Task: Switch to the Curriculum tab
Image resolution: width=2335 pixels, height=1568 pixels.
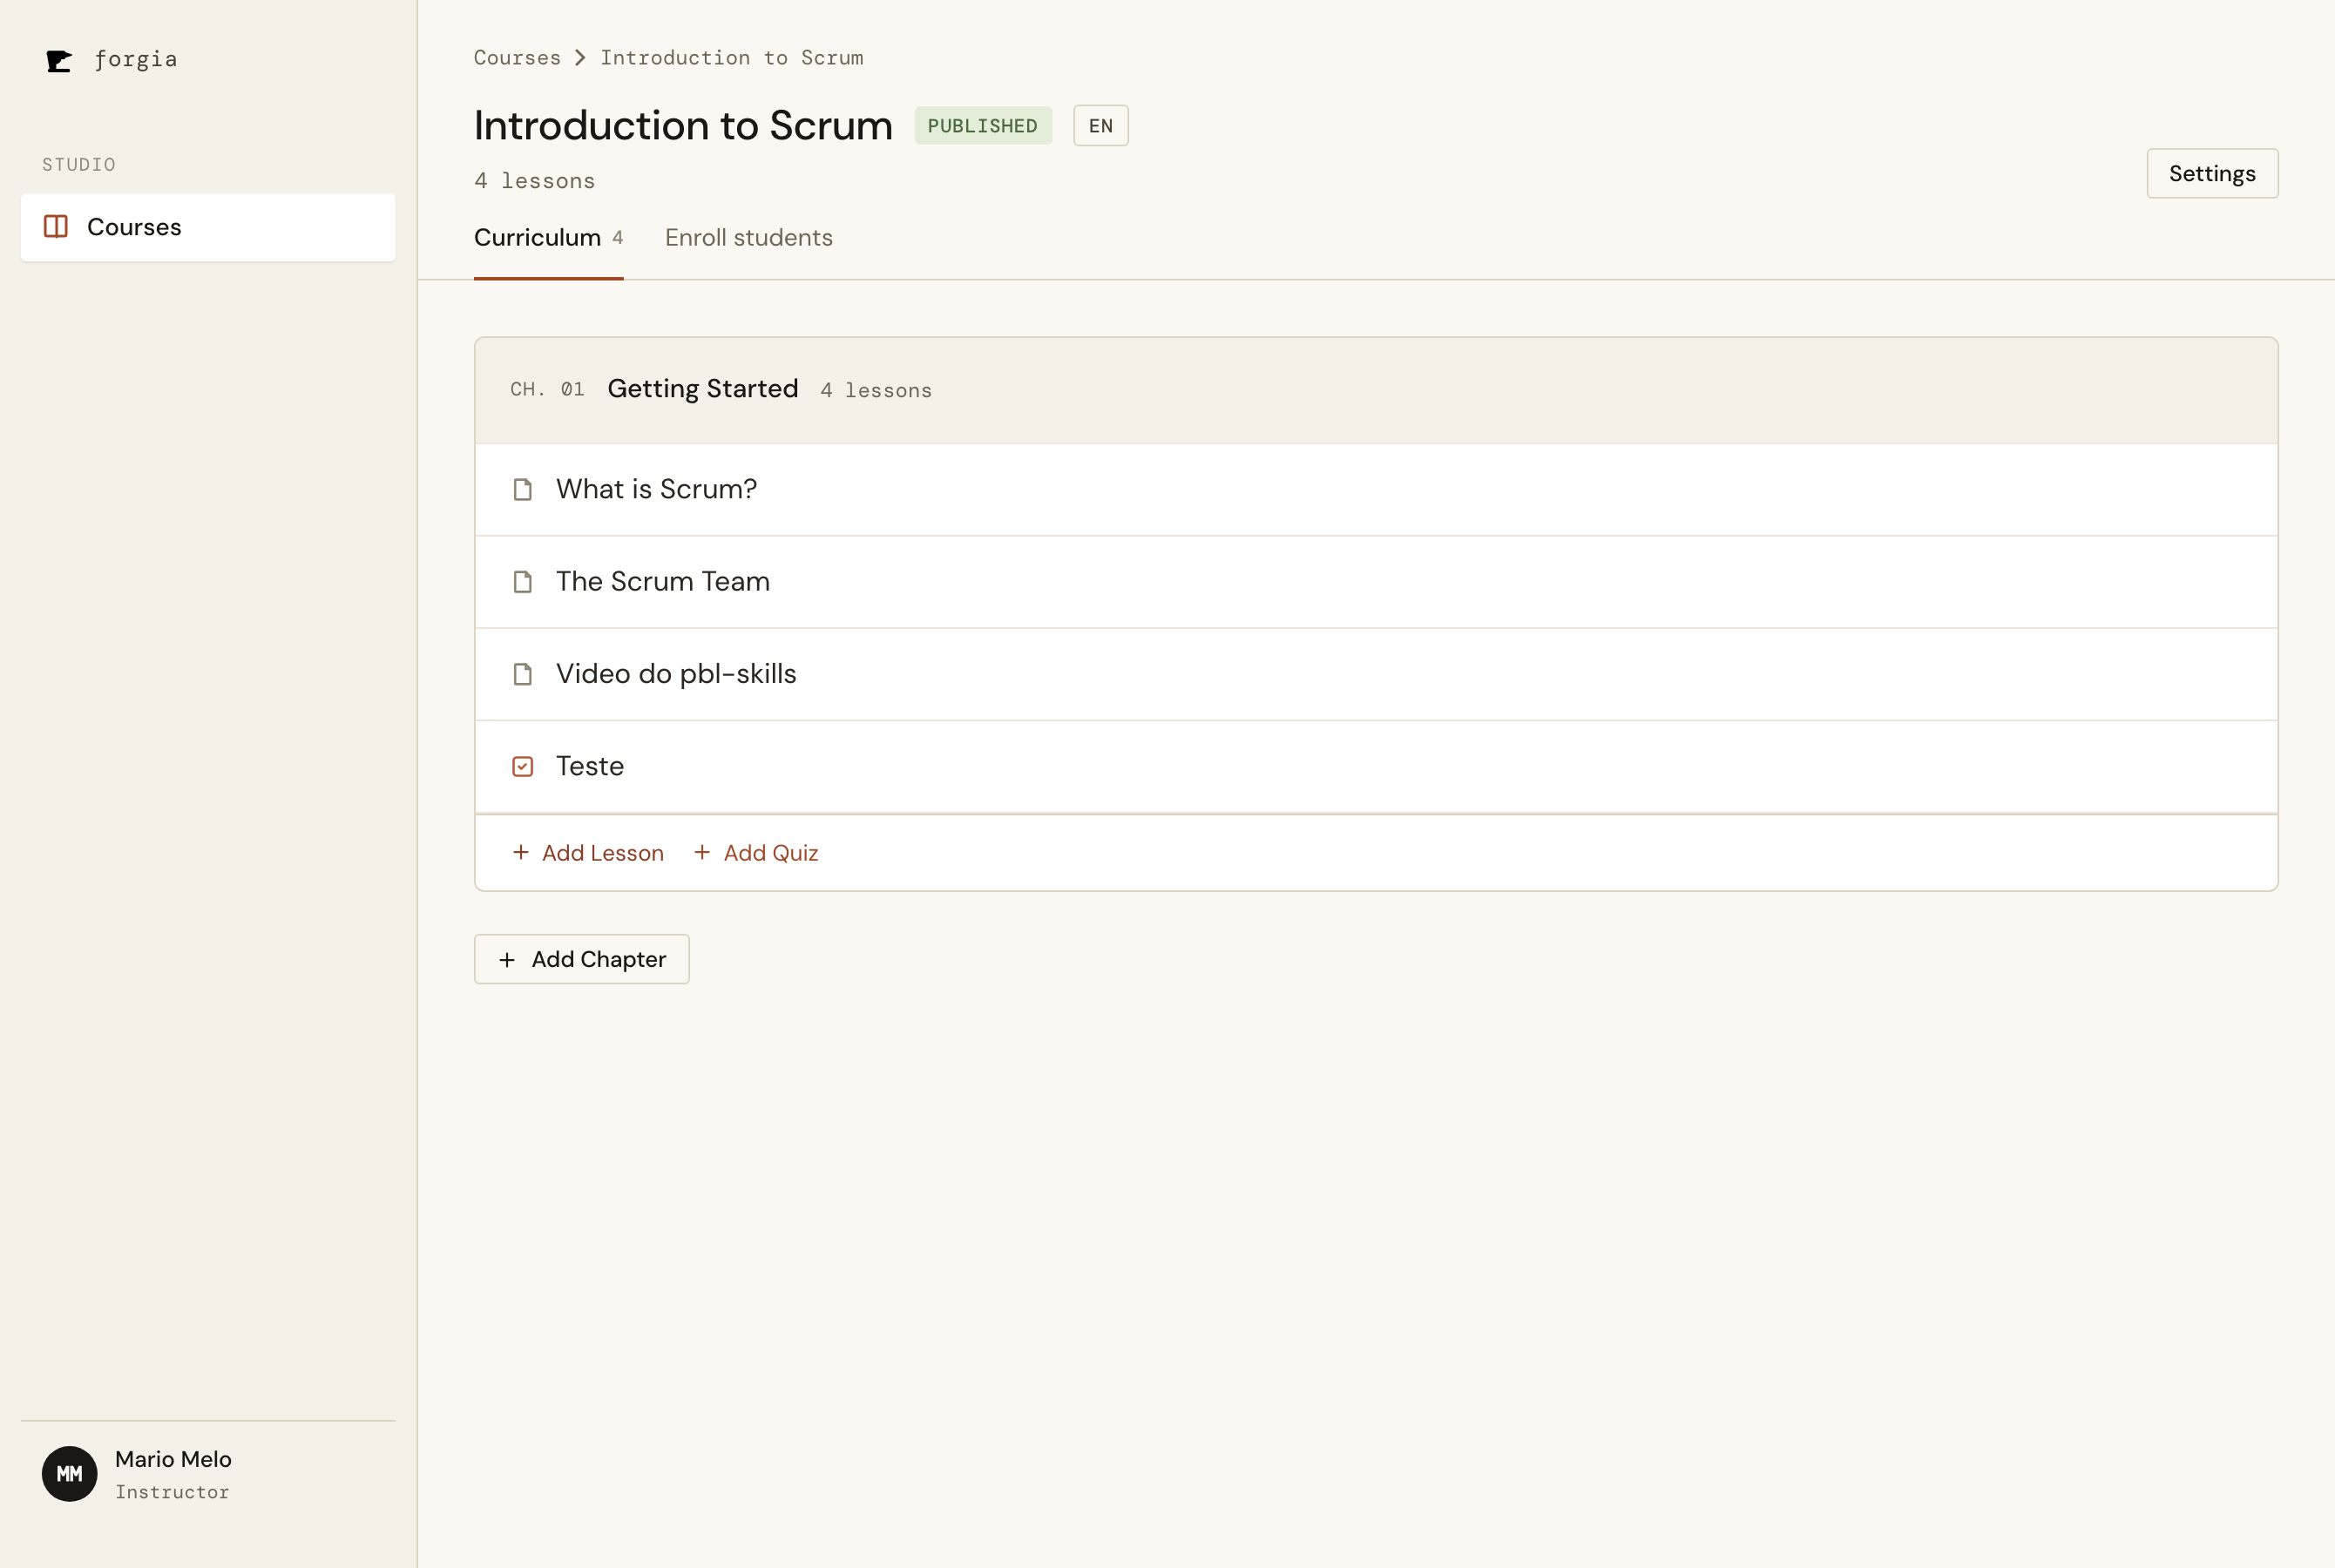Action: tap(548, 238)
